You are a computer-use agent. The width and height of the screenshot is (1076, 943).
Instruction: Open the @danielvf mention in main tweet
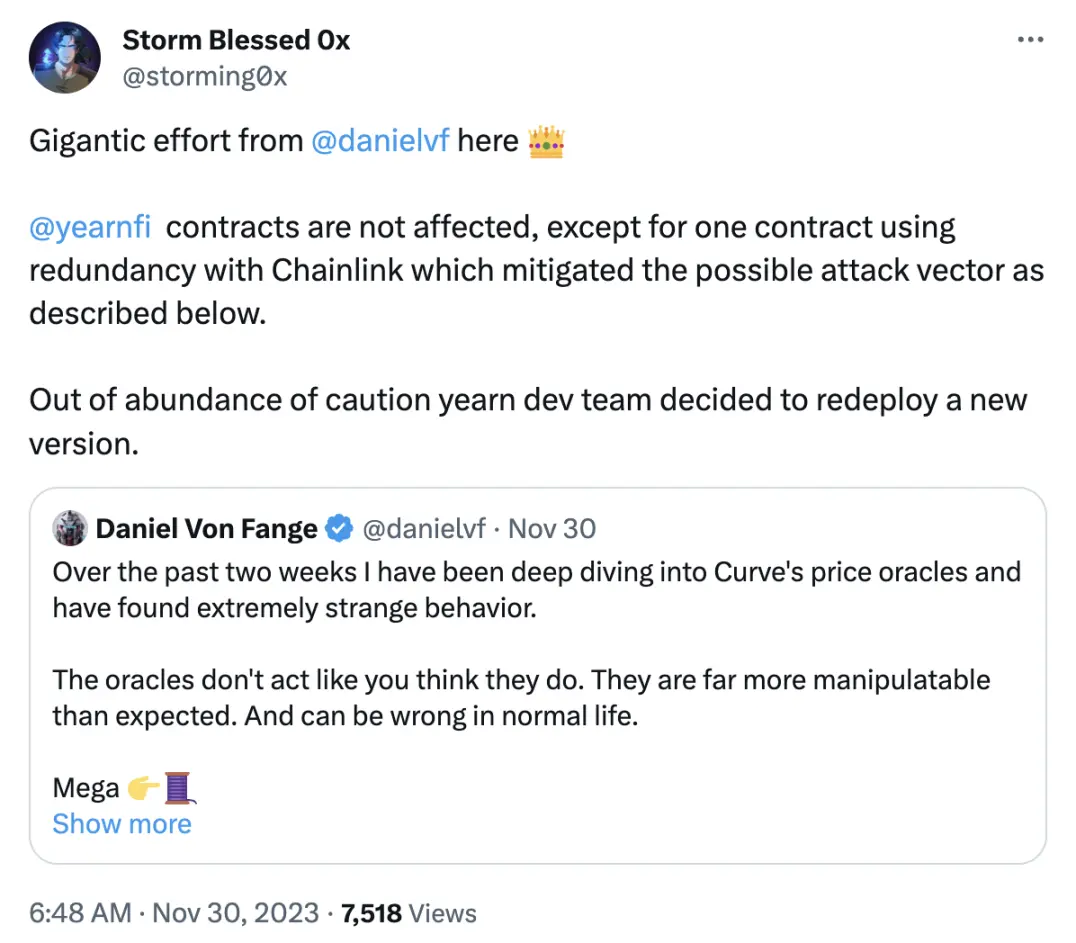[380, 141]
